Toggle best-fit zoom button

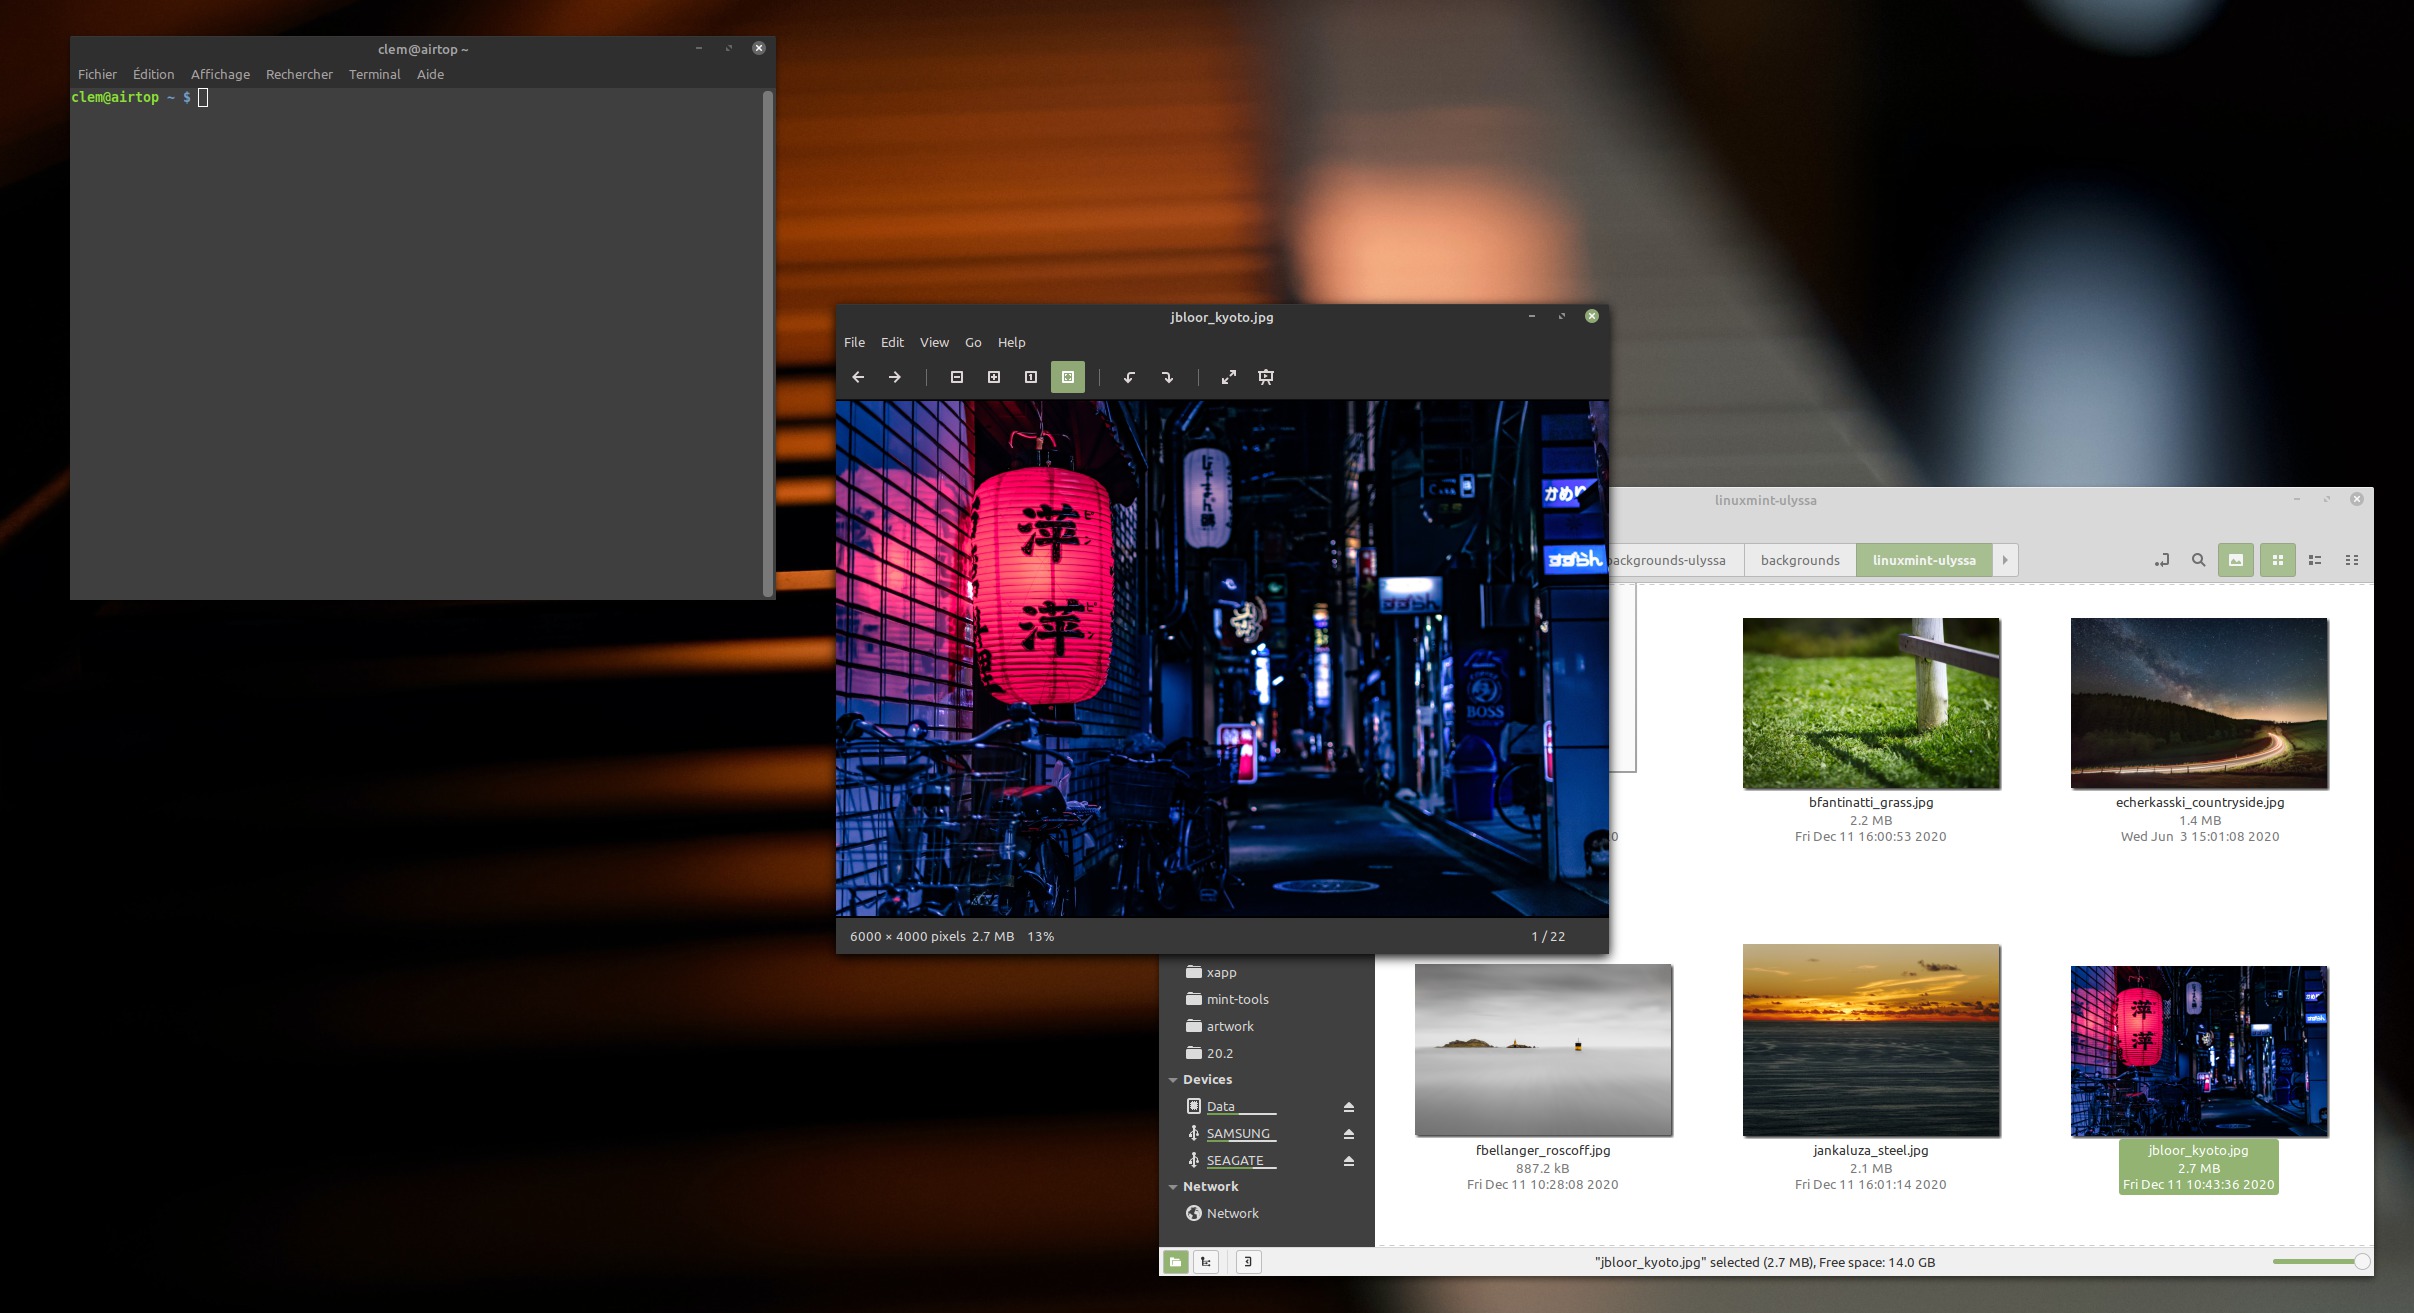1067,377
